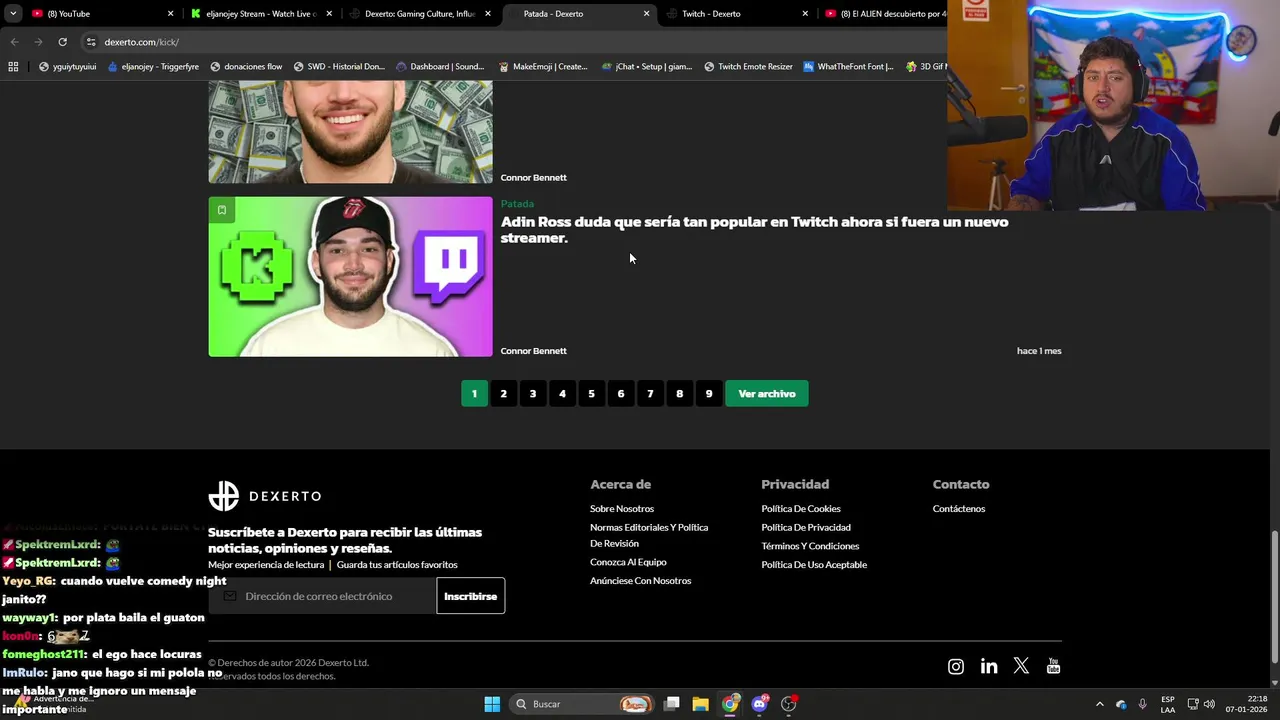Open the network icon in system tray
The height and width of the screenshot is (720, 1280).
coord(1193,704)
